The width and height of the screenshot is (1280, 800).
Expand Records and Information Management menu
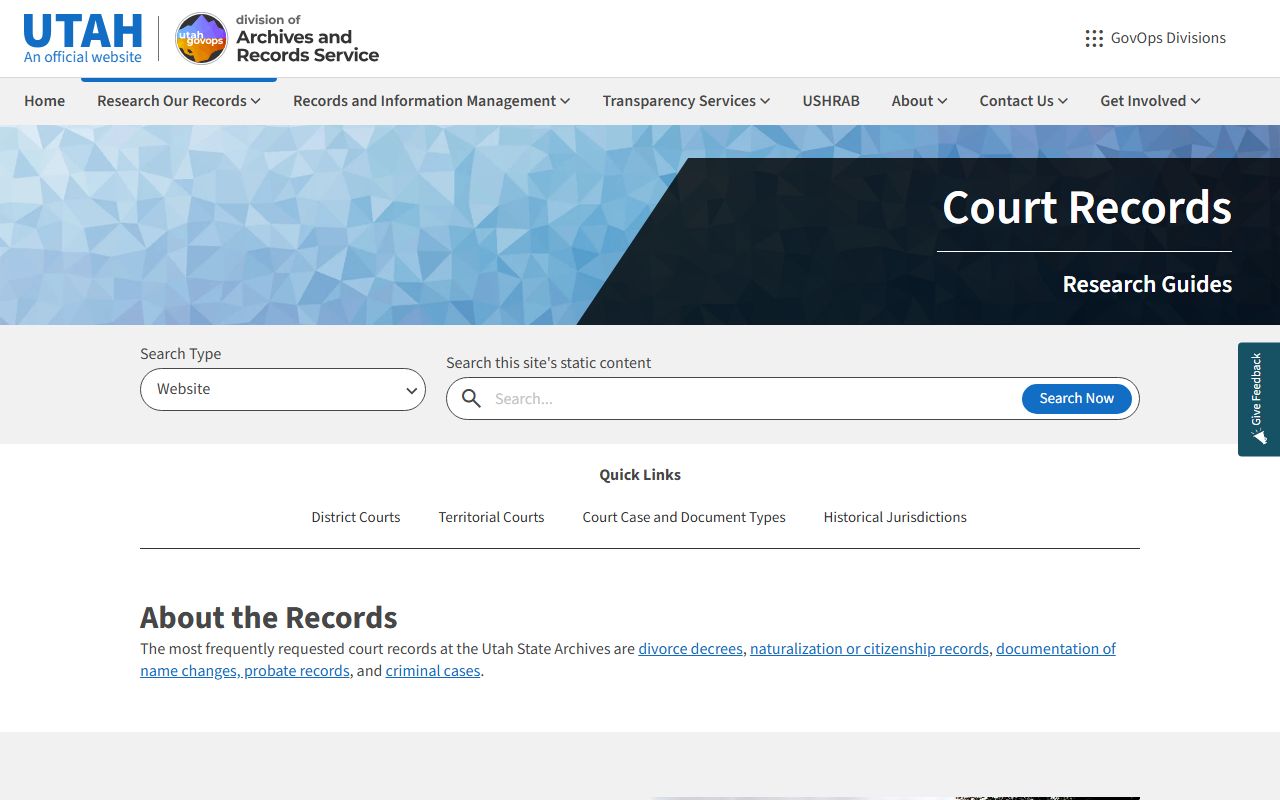click(431, 101)
